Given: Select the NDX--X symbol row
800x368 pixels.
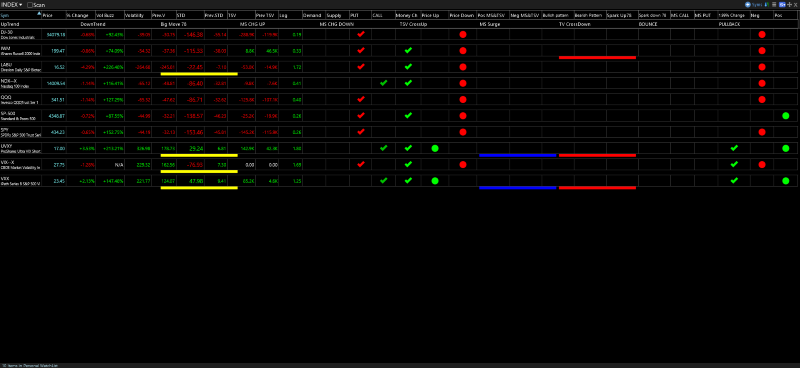Looking at the screenshot, I should pyautogui.click(x=20, y=83).
